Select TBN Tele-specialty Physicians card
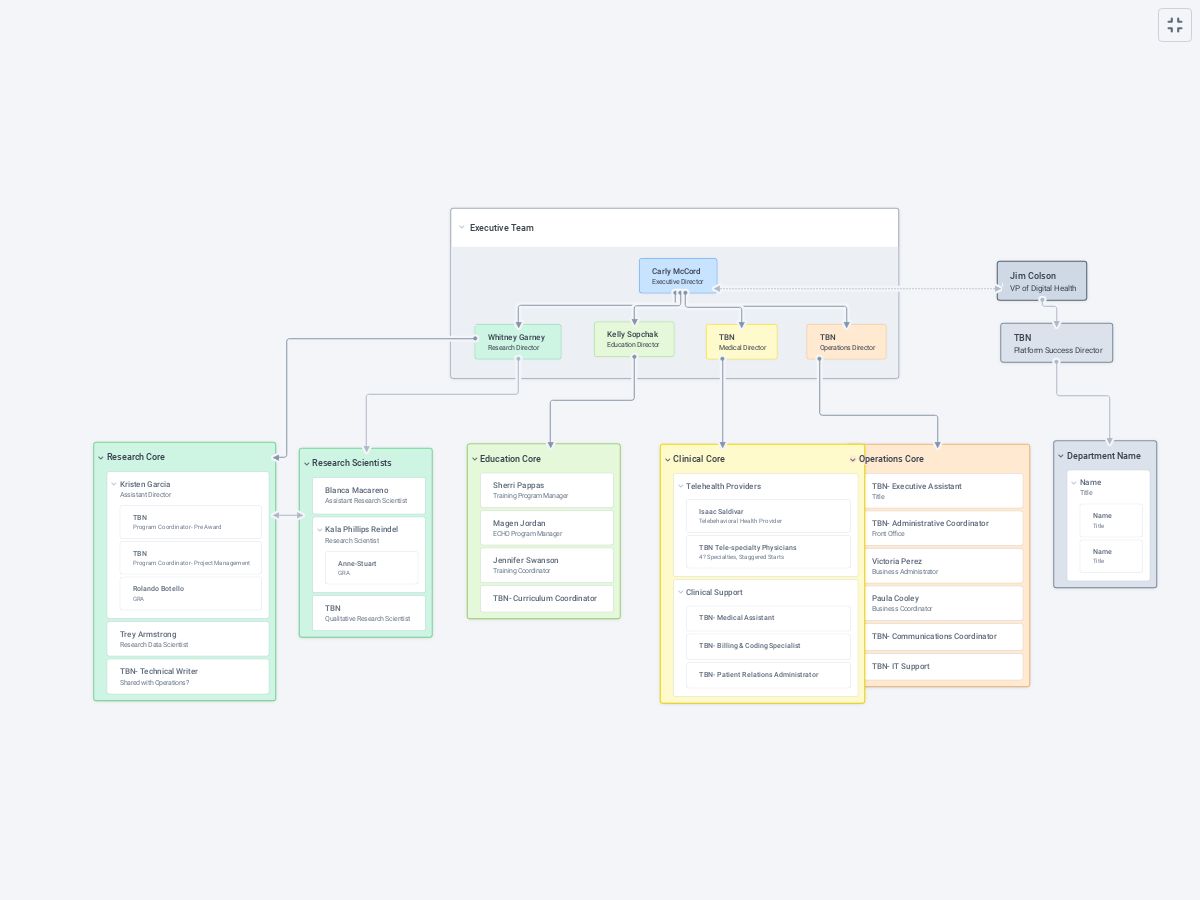Viewport: 1200px width, 900px height. coord(768,552)
